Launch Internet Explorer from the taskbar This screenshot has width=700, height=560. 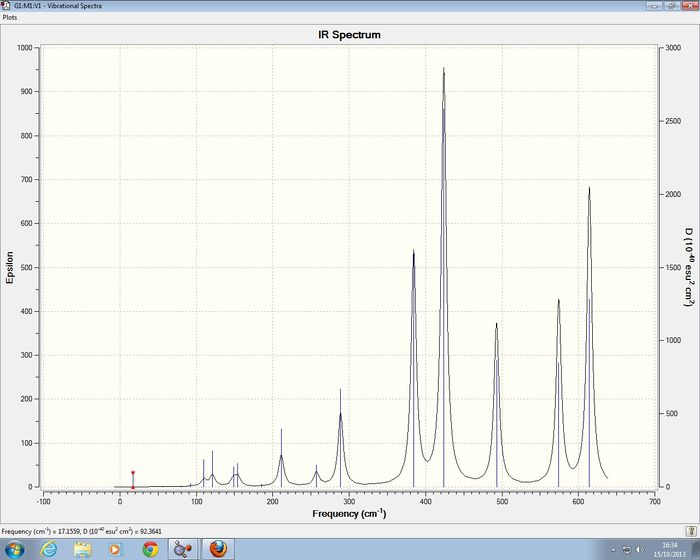[x=48, y=549]
